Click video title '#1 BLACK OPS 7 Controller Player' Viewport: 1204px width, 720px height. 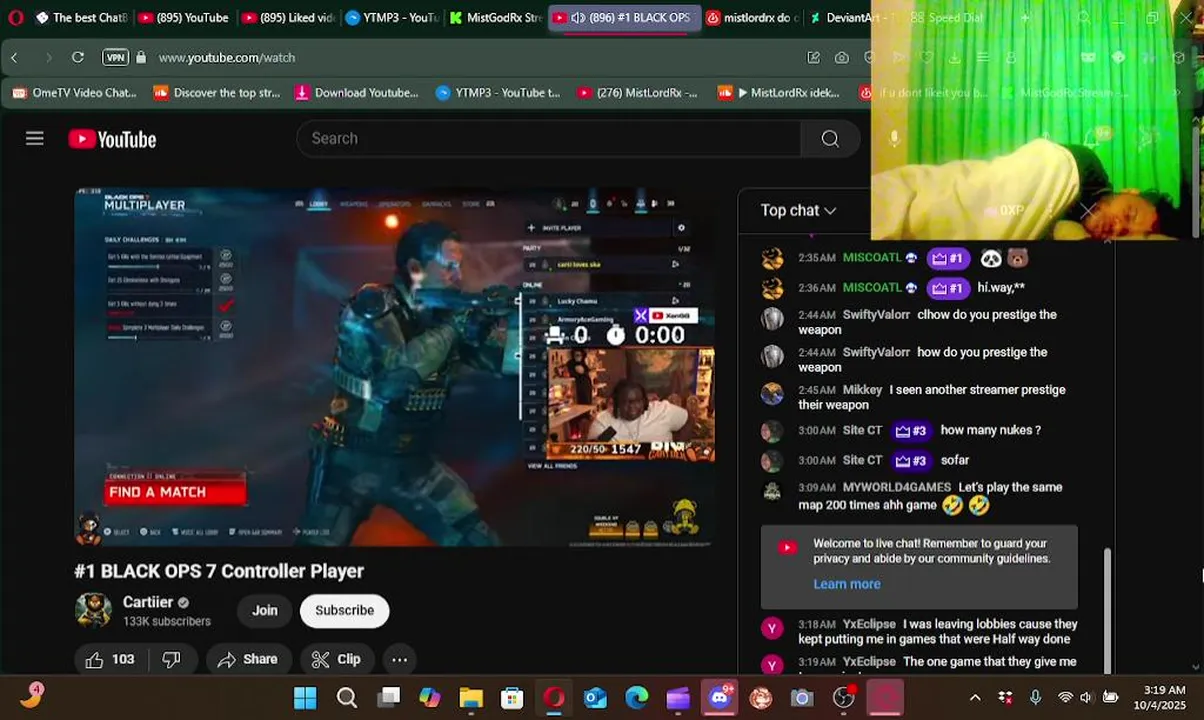219,571
